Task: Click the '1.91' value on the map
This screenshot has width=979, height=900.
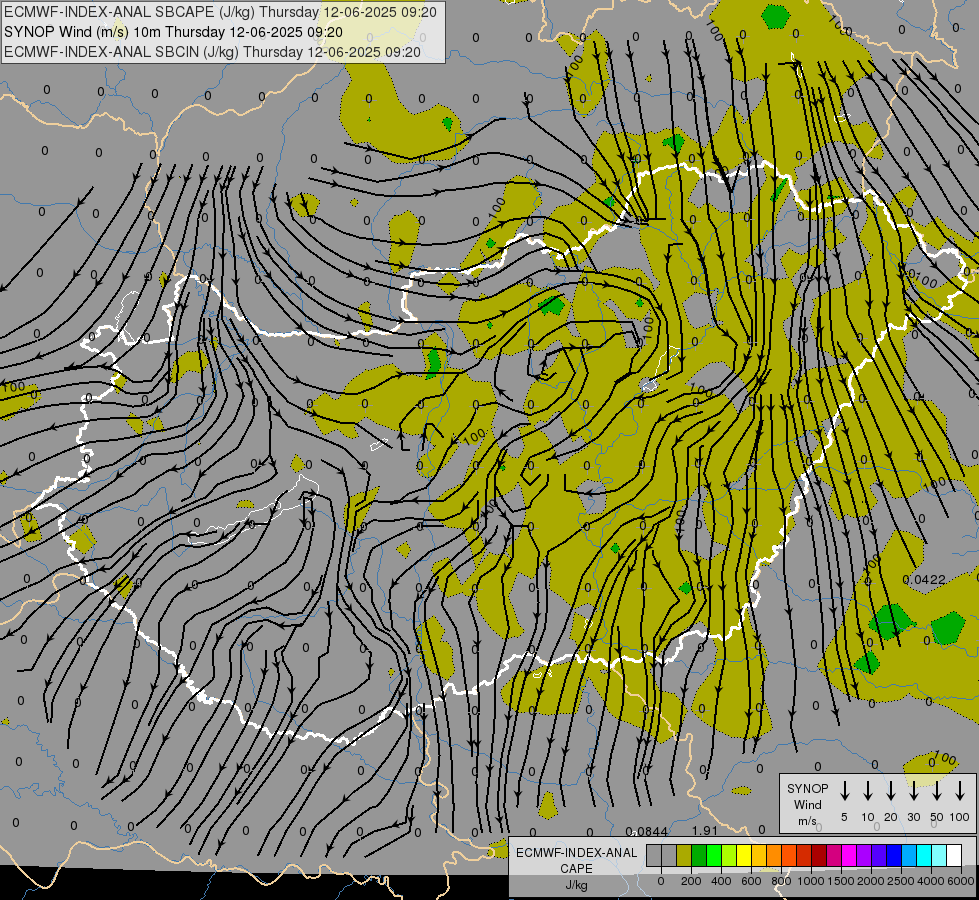Action: pyautogui.click(x=705, y=831)
